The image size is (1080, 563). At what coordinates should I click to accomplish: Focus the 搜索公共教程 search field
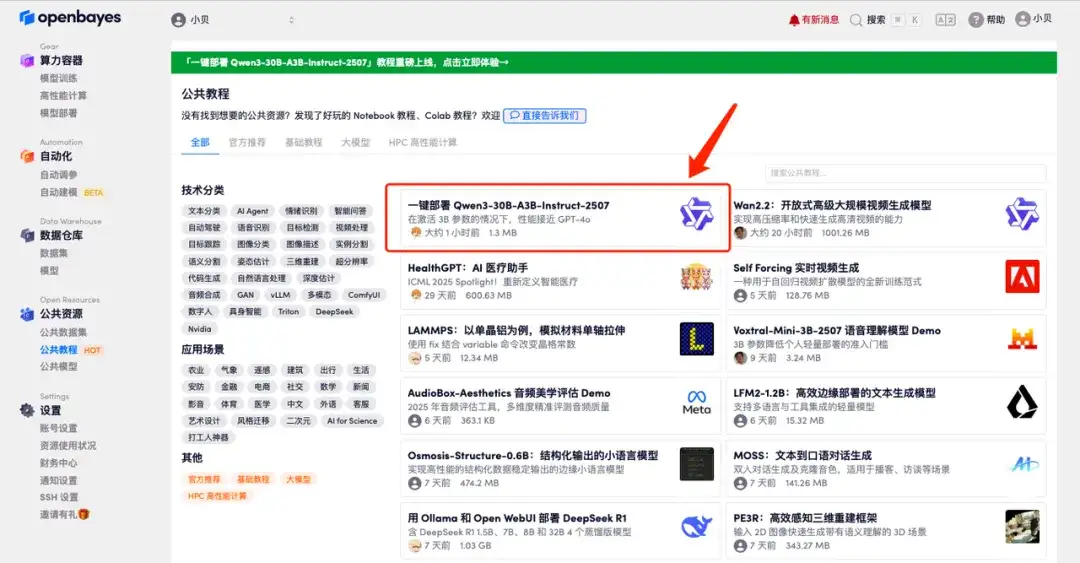(905, 173)
